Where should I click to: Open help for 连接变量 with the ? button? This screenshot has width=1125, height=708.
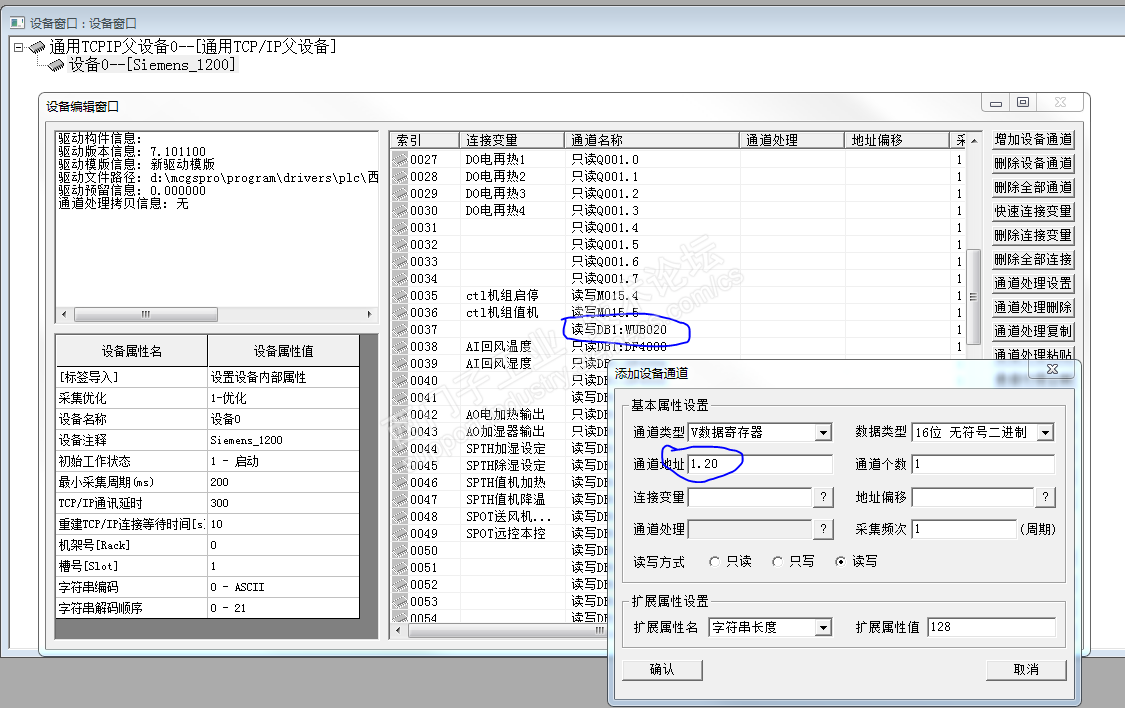823,497
